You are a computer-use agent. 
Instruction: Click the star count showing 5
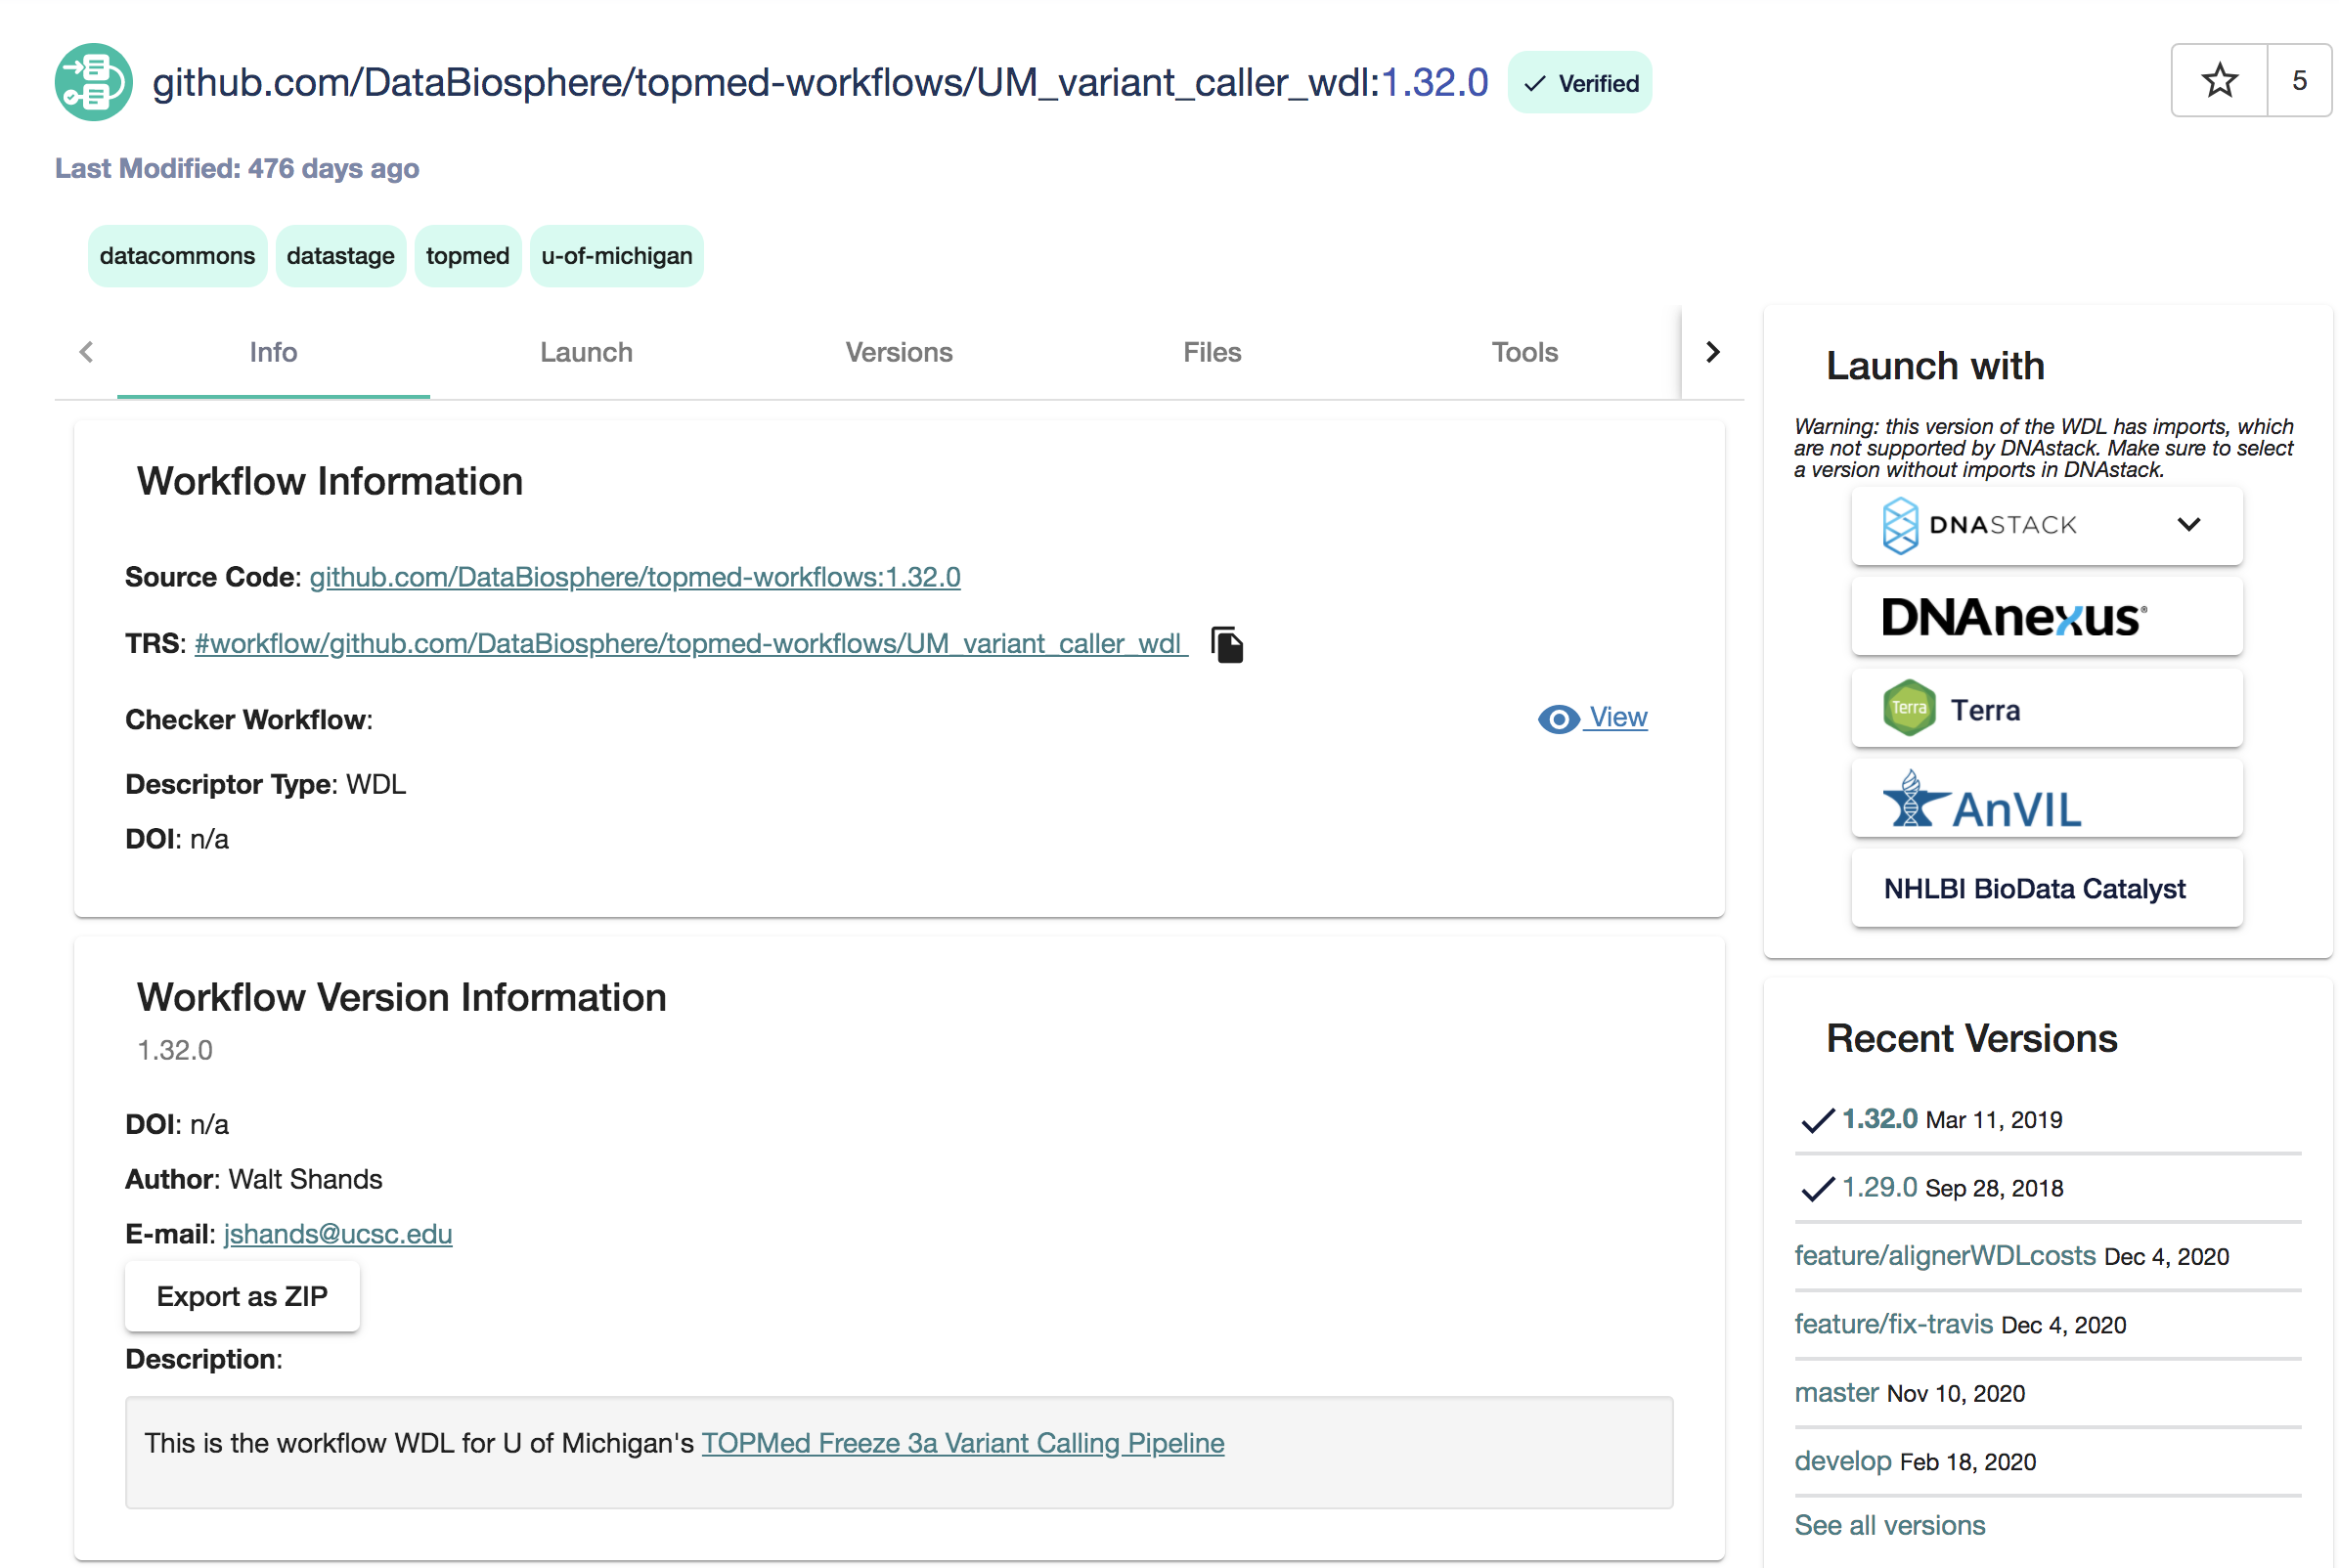pos(2298,81)
